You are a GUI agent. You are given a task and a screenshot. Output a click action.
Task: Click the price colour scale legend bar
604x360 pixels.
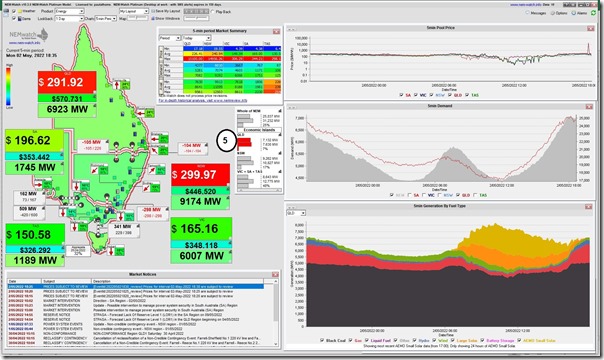[x=8, y=86]
